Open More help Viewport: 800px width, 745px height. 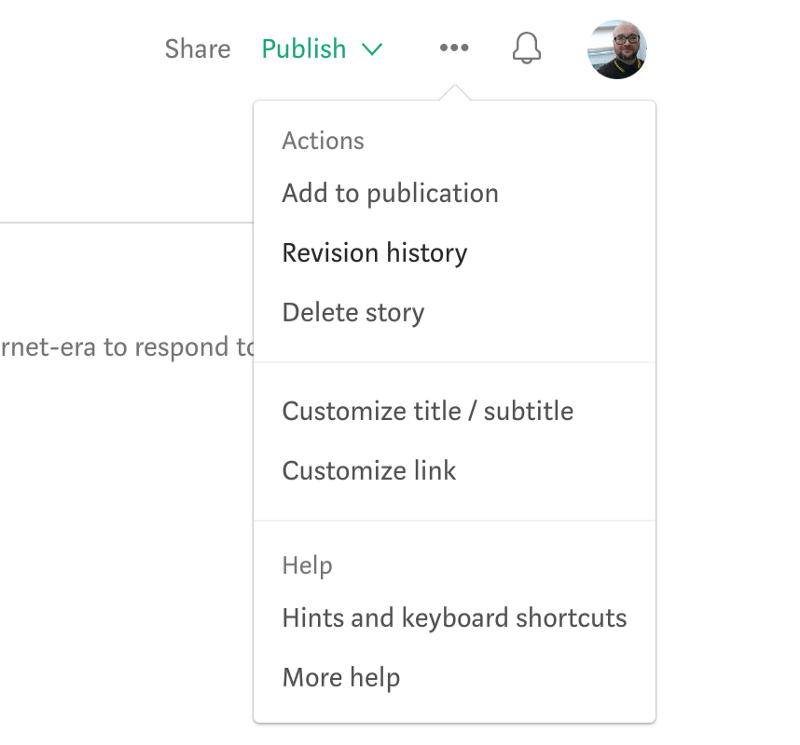tap(341, 677)
